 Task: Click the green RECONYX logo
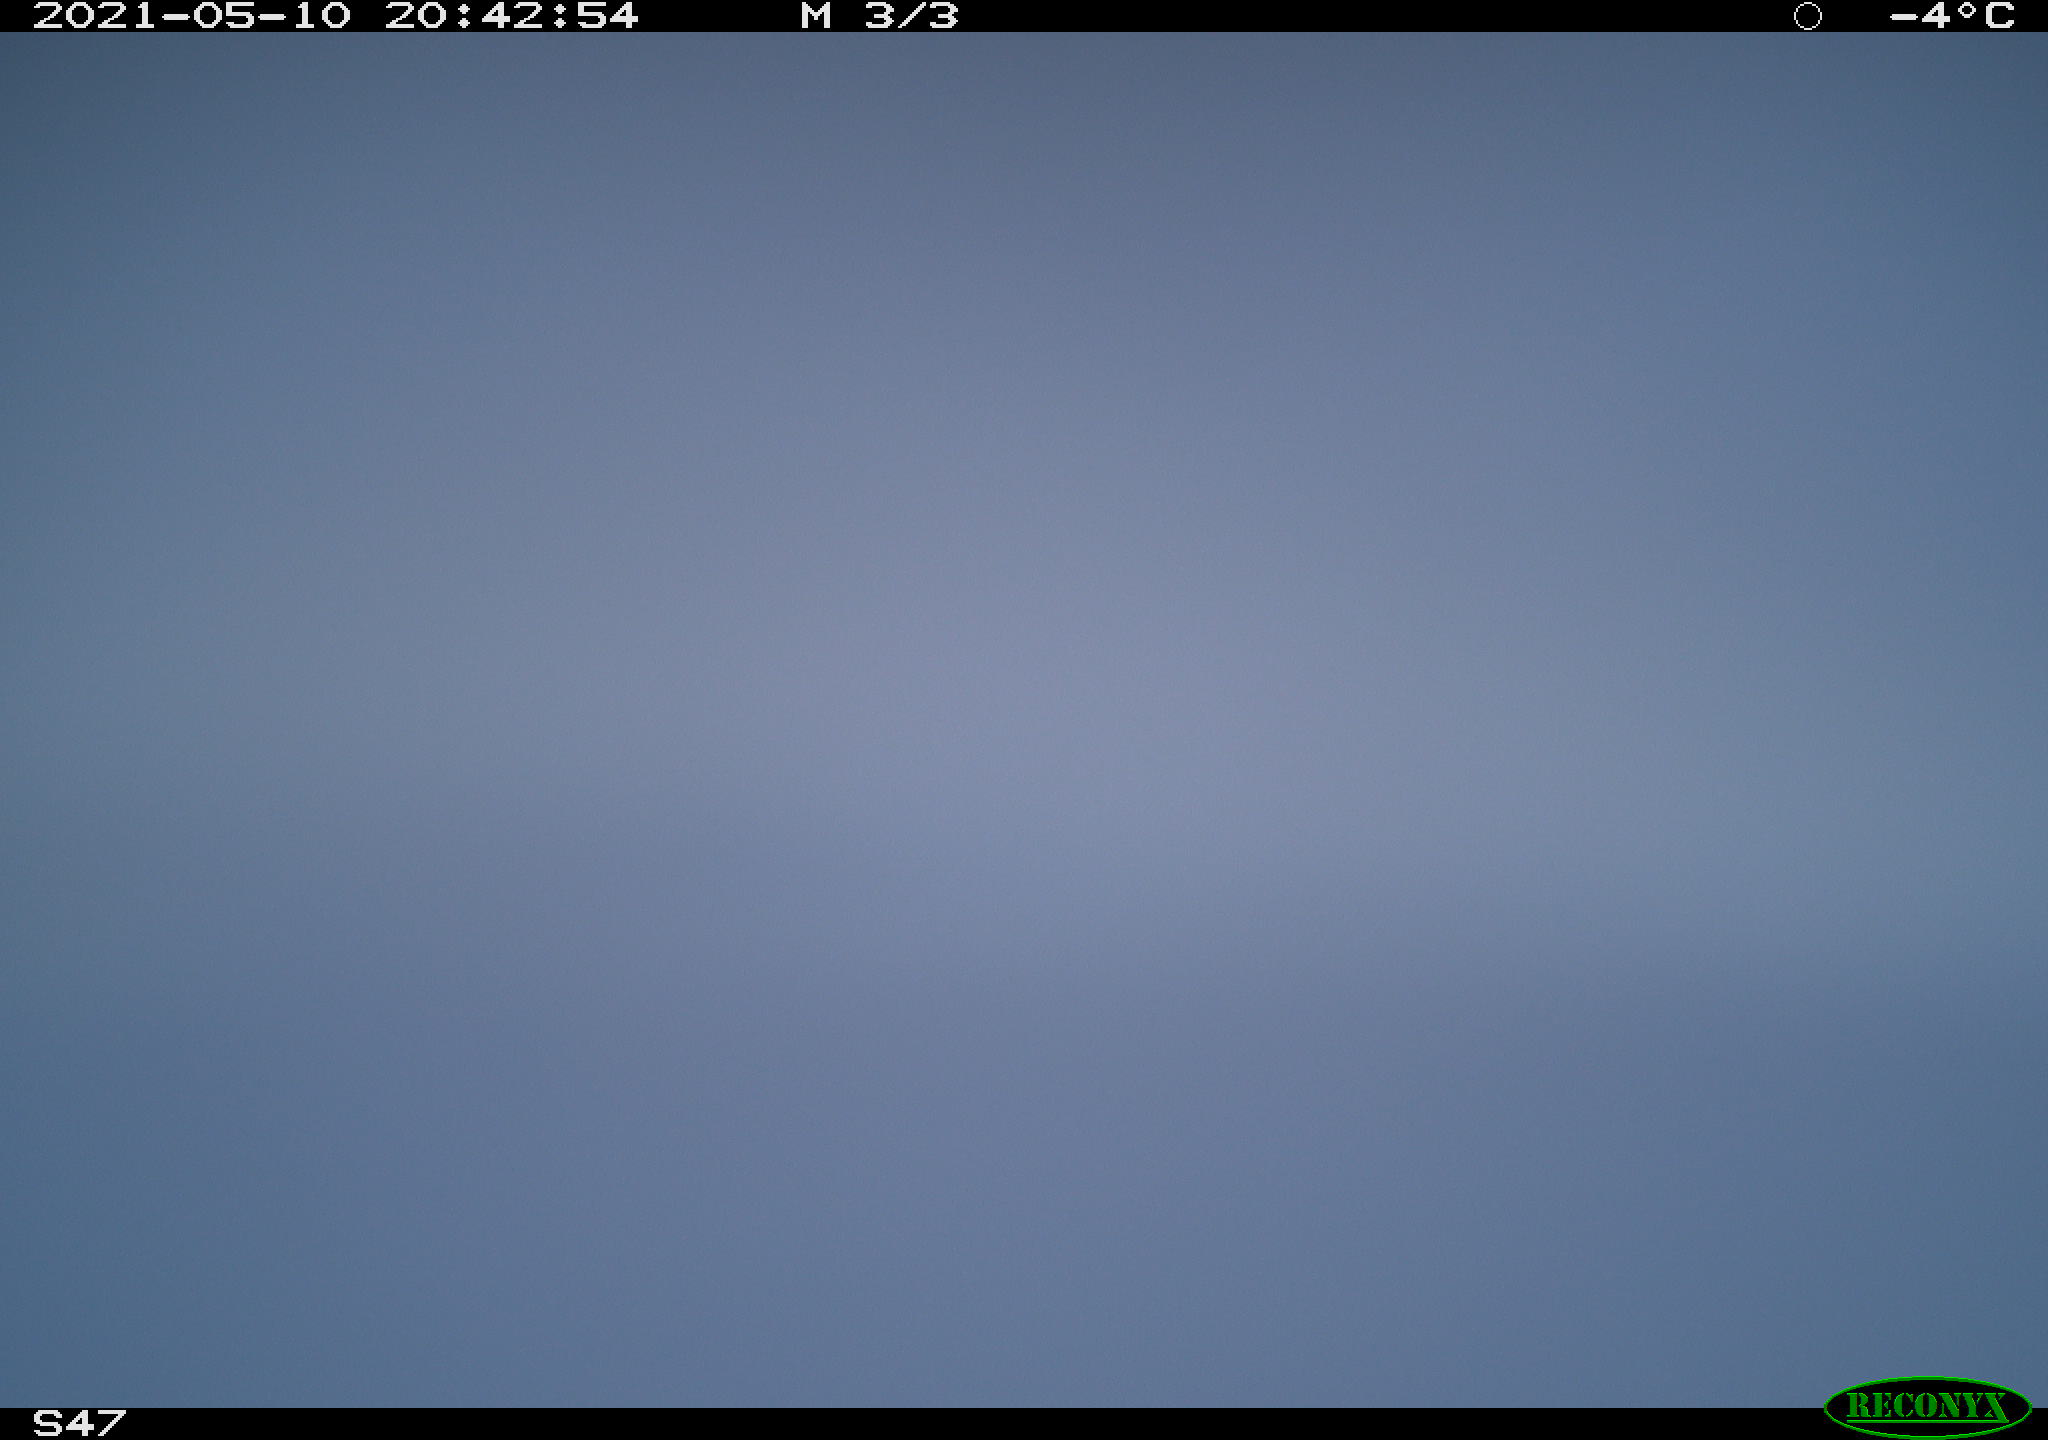point(1927,1406)
